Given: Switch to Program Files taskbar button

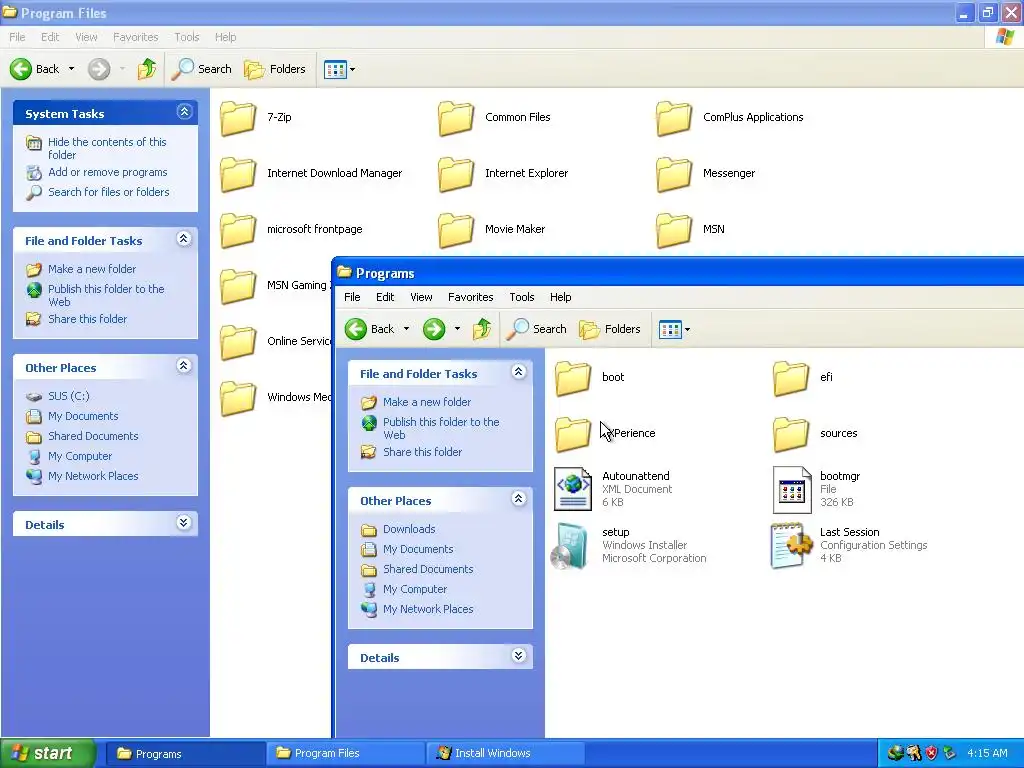Looking at the screenshot, I should pos(345,754).
